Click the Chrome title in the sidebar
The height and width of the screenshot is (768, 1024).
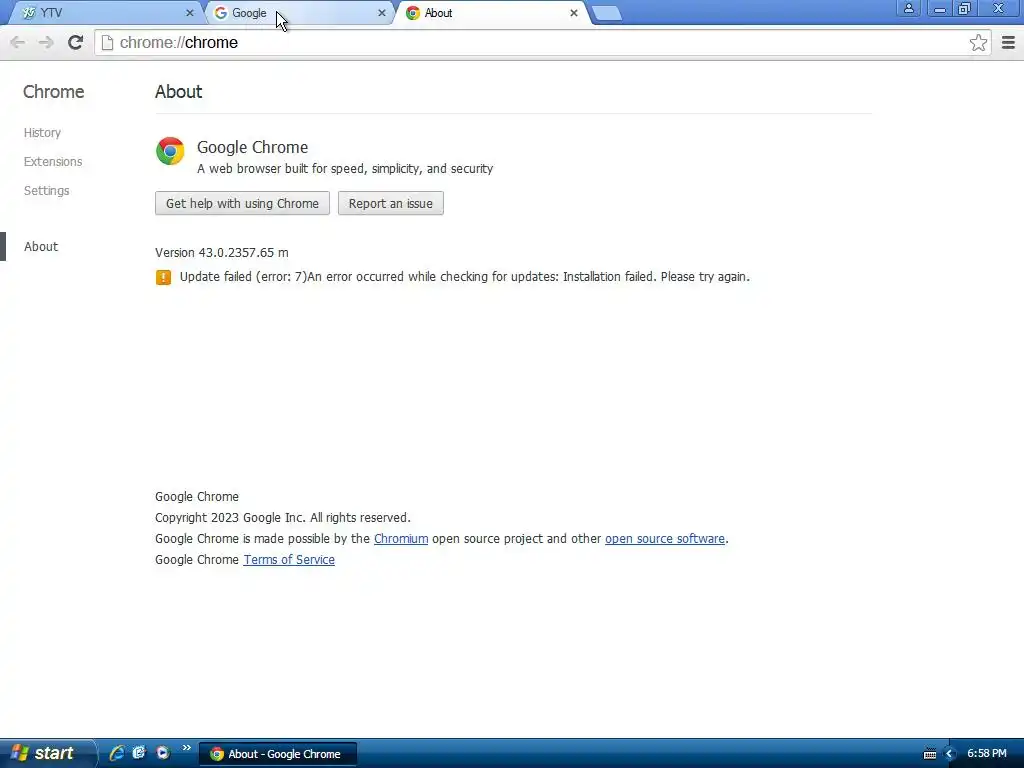point(54,91)
